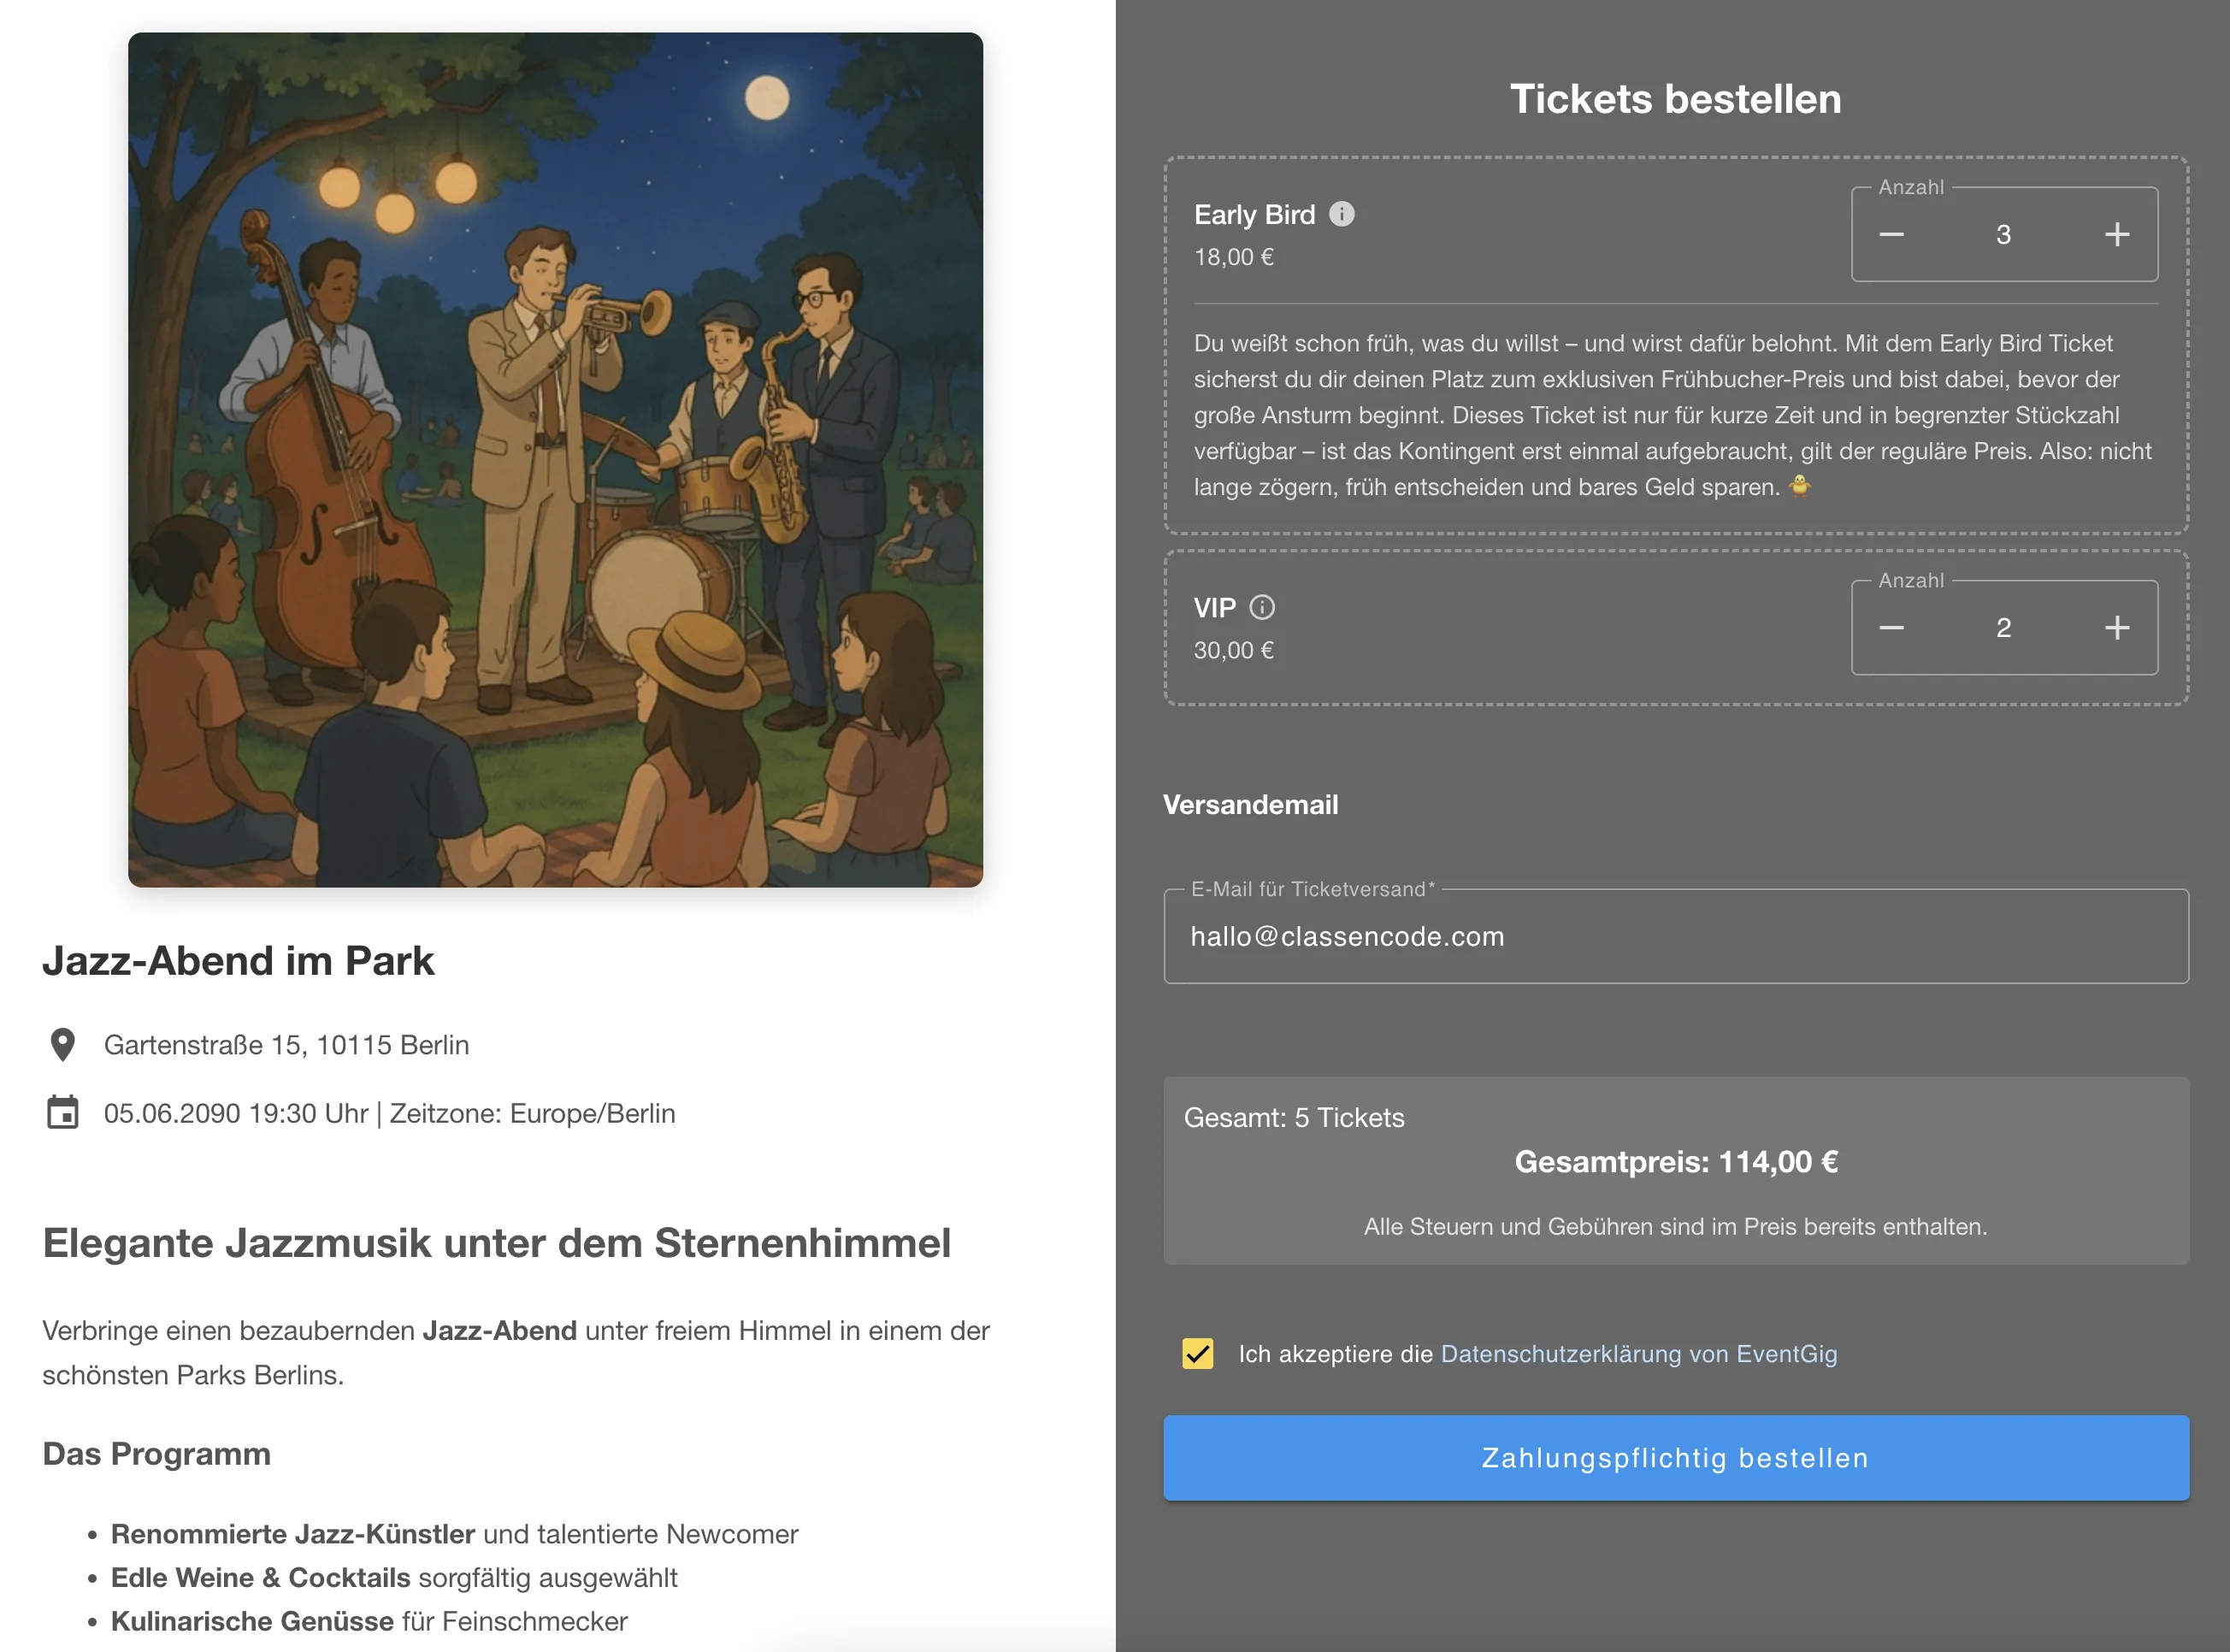Select the E-Mail für Ticketversand field
Image resolution: width=2230 pixels, height=1652 pixels.
pyautogui.click(x=1677, y=936)
